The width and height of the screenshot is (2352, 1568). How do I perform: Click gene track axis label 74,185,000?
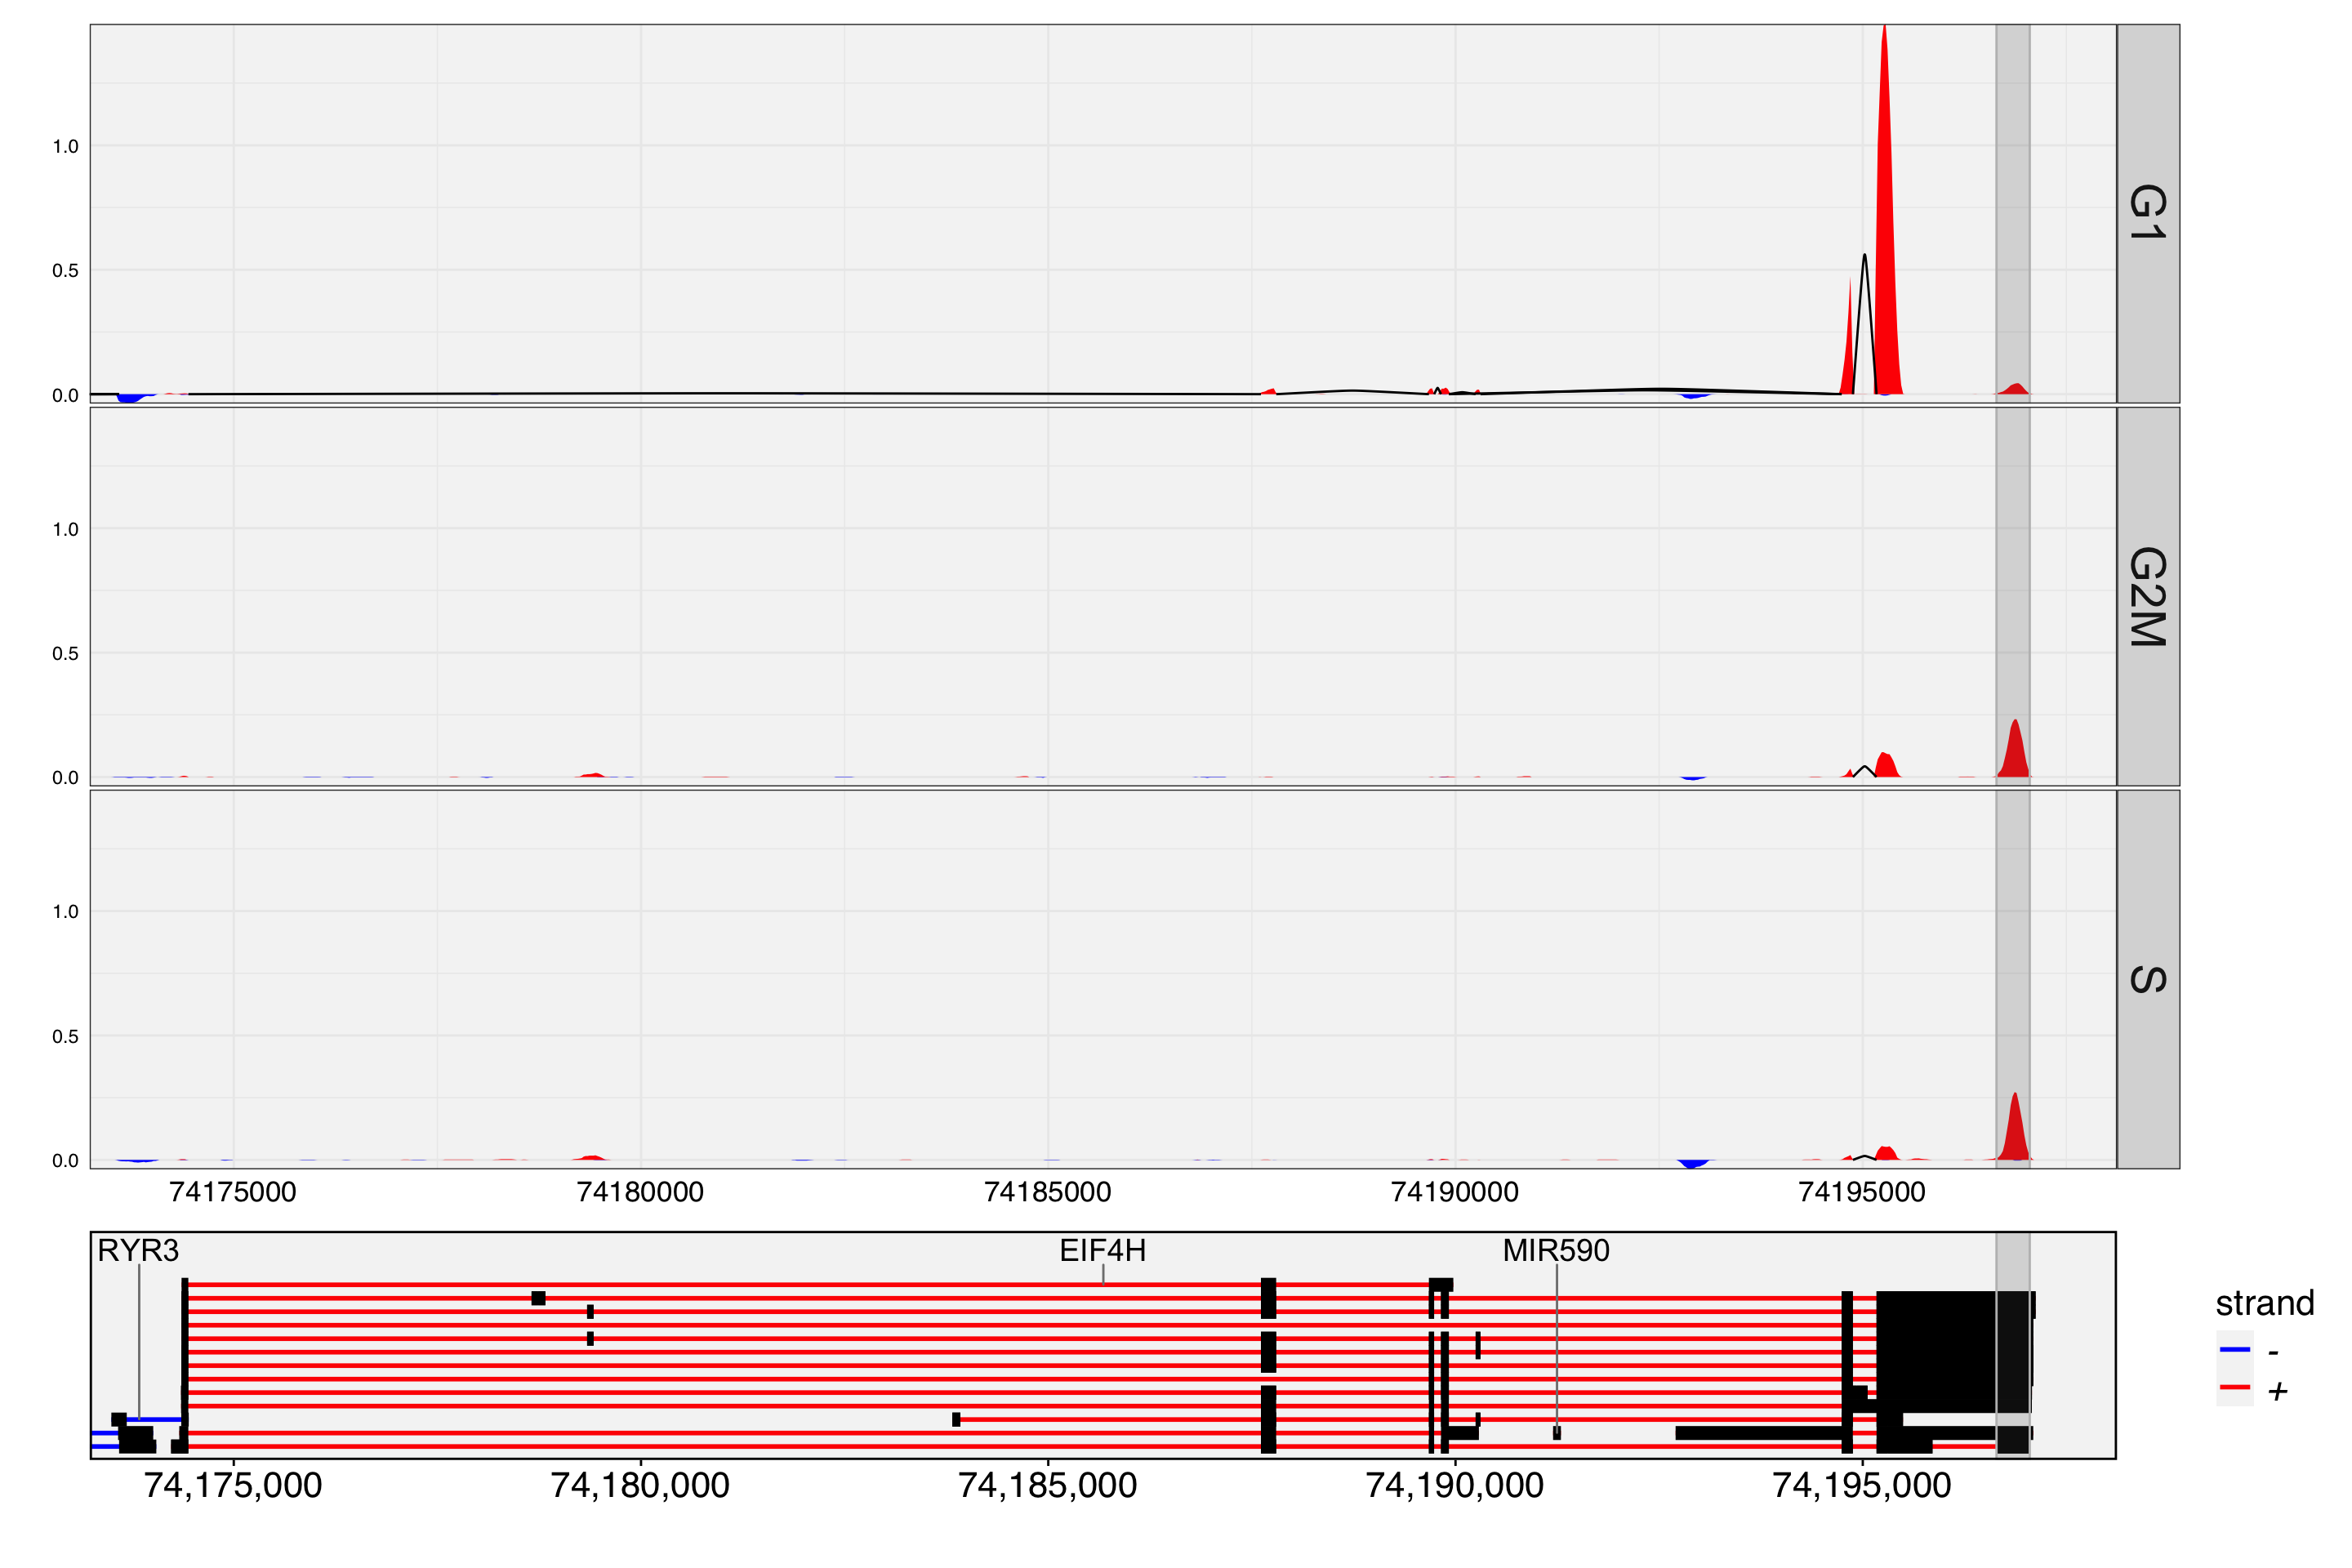[1047, 1485]
